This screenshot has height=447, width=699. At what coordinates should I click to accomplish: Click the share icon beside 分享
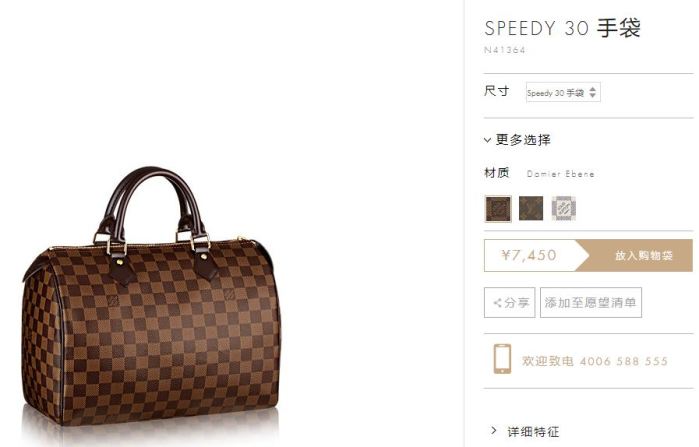498,303
